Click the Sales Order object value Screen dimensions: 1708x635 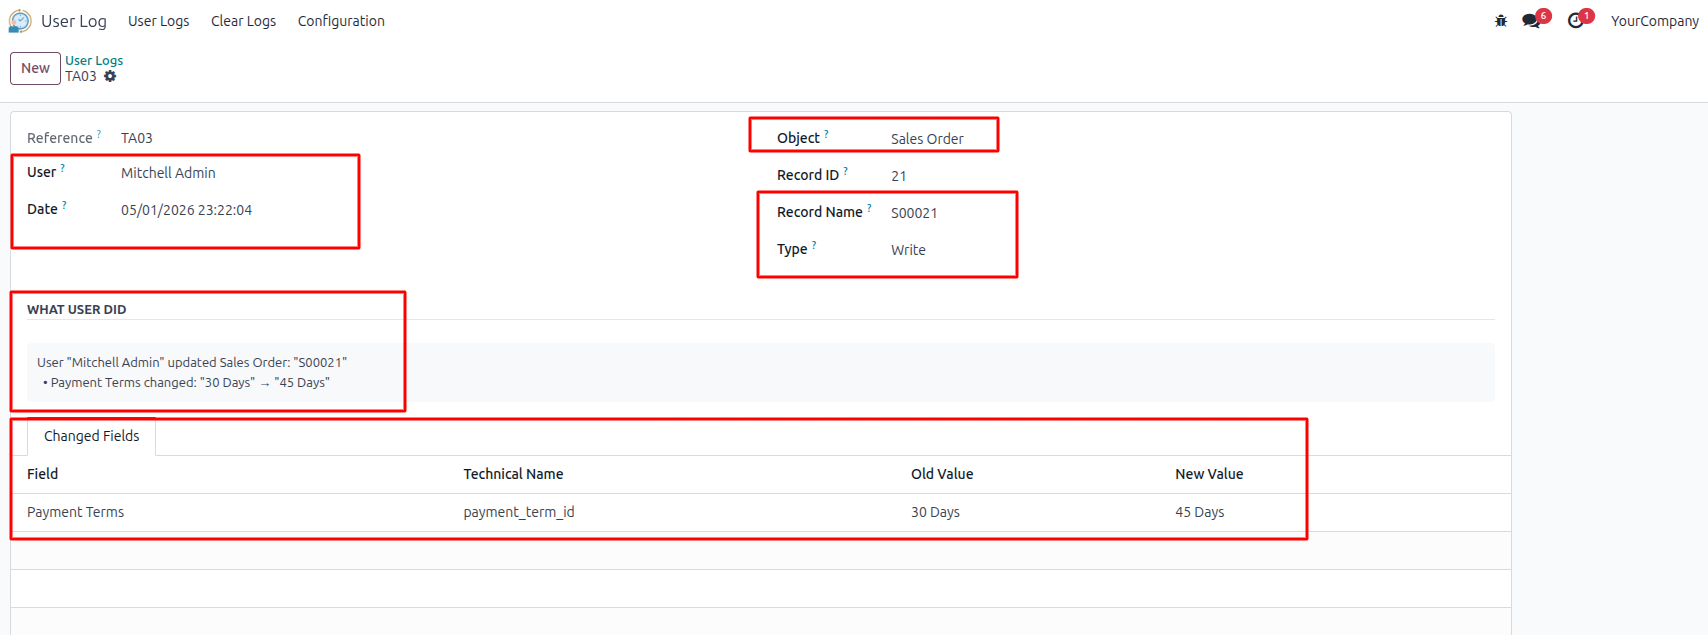[x=927, y=139]
